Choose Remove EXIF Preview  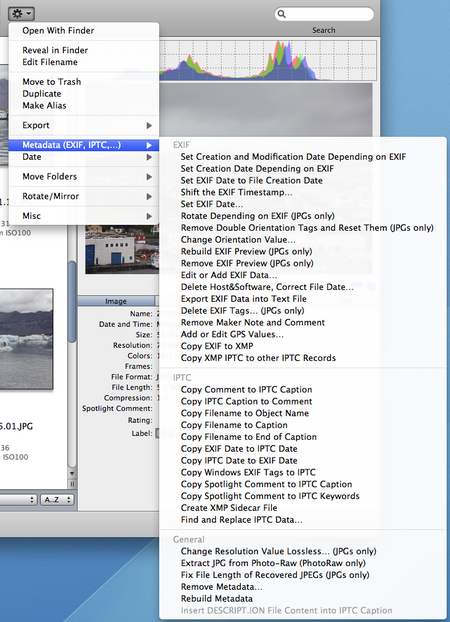click(x=303, y=263)
